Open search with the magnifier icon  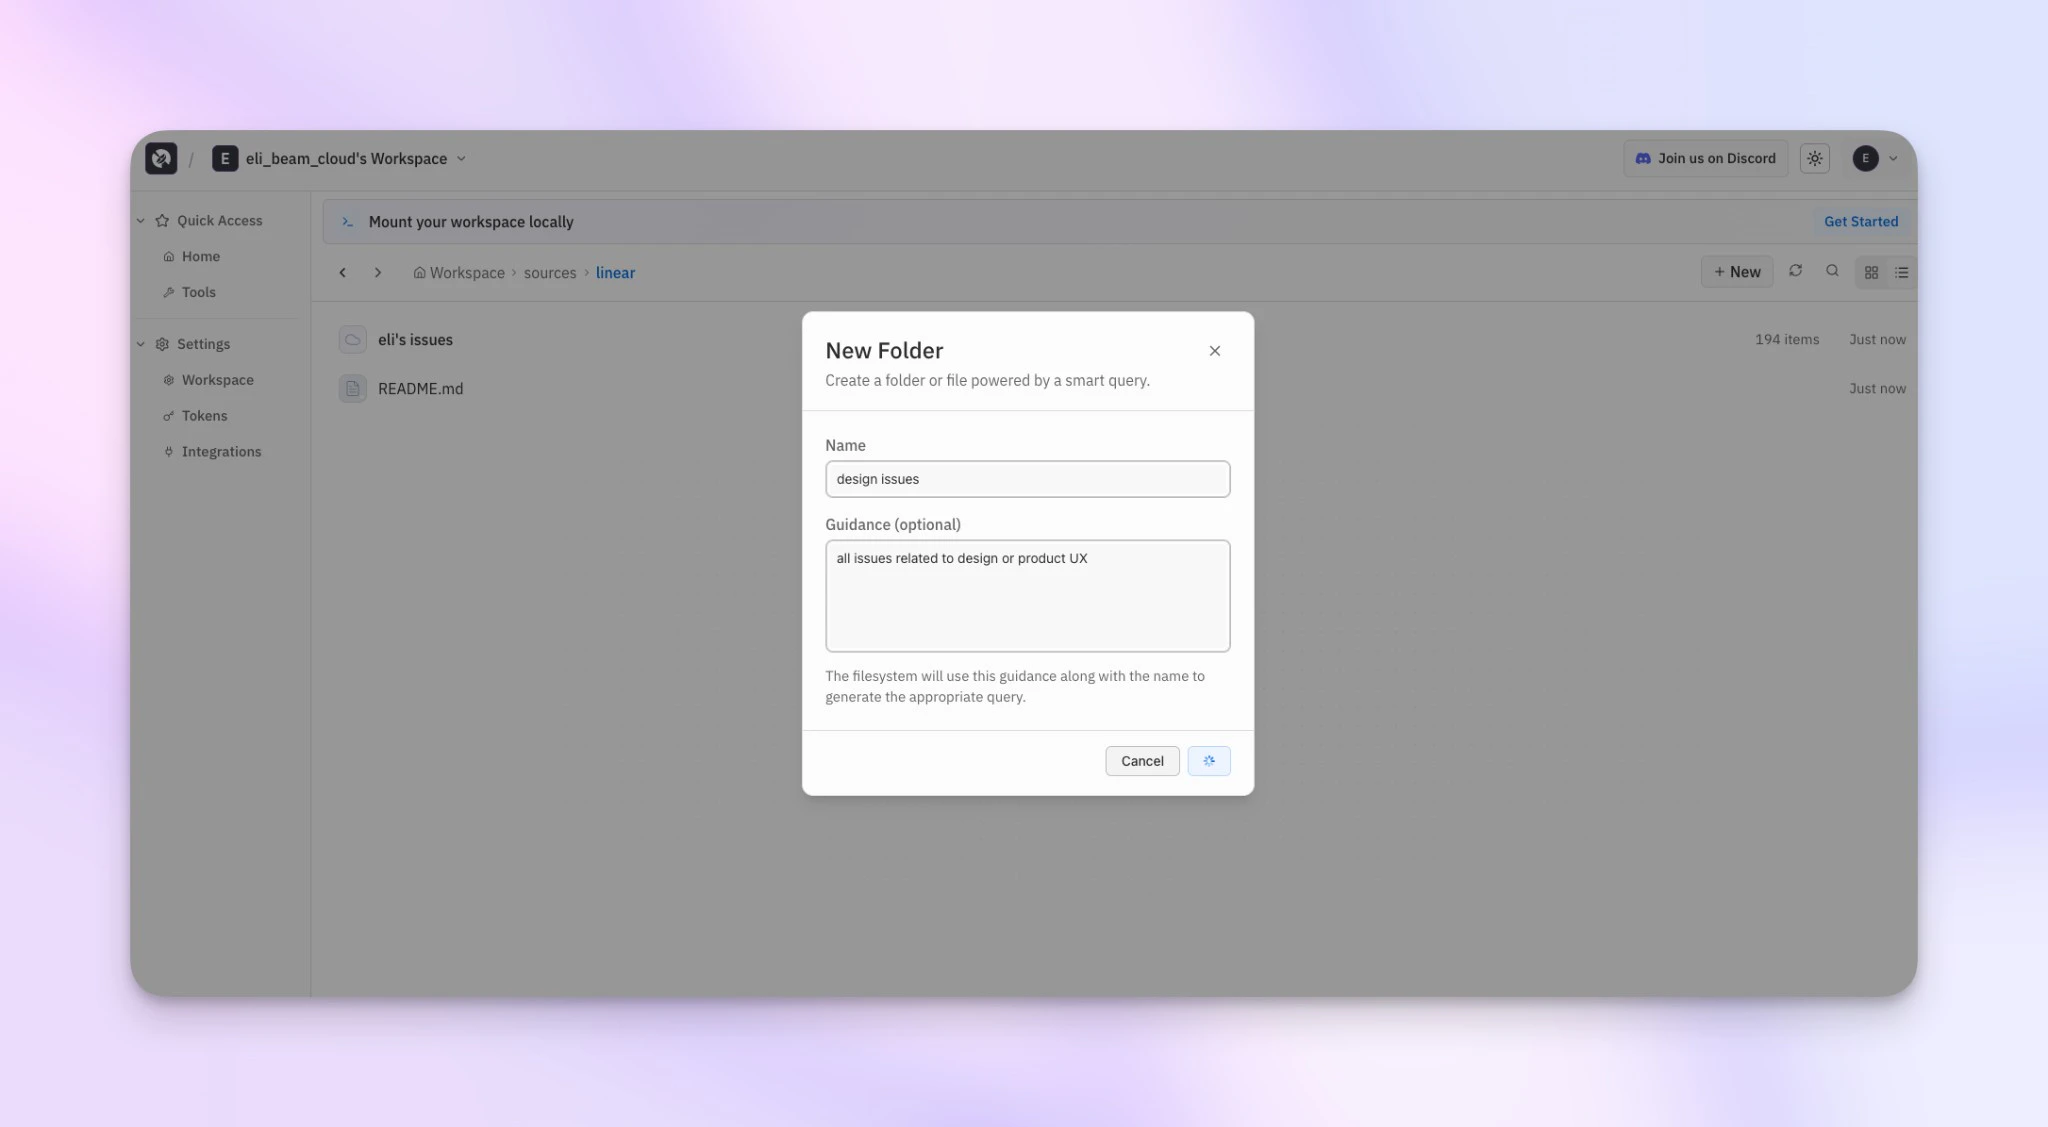coord(1832,271)
